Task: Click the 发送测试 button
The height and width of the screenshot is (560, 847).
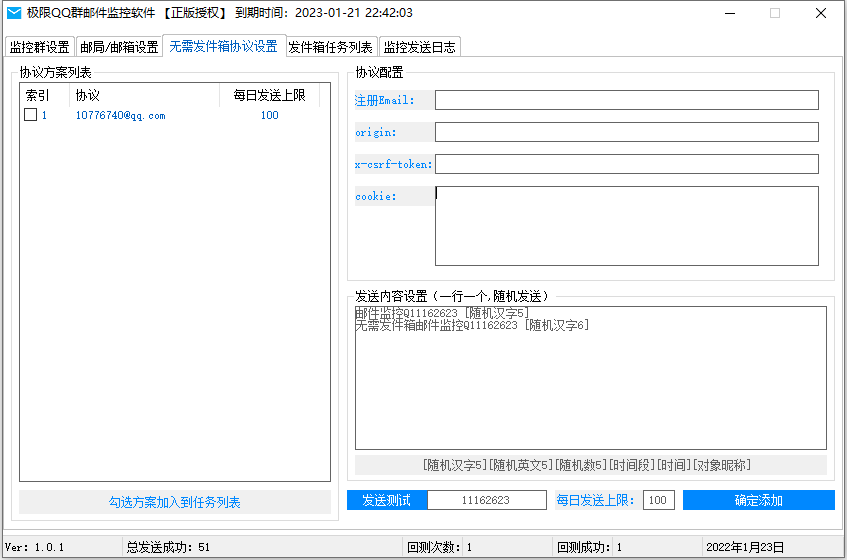Action: coord(387,500)
